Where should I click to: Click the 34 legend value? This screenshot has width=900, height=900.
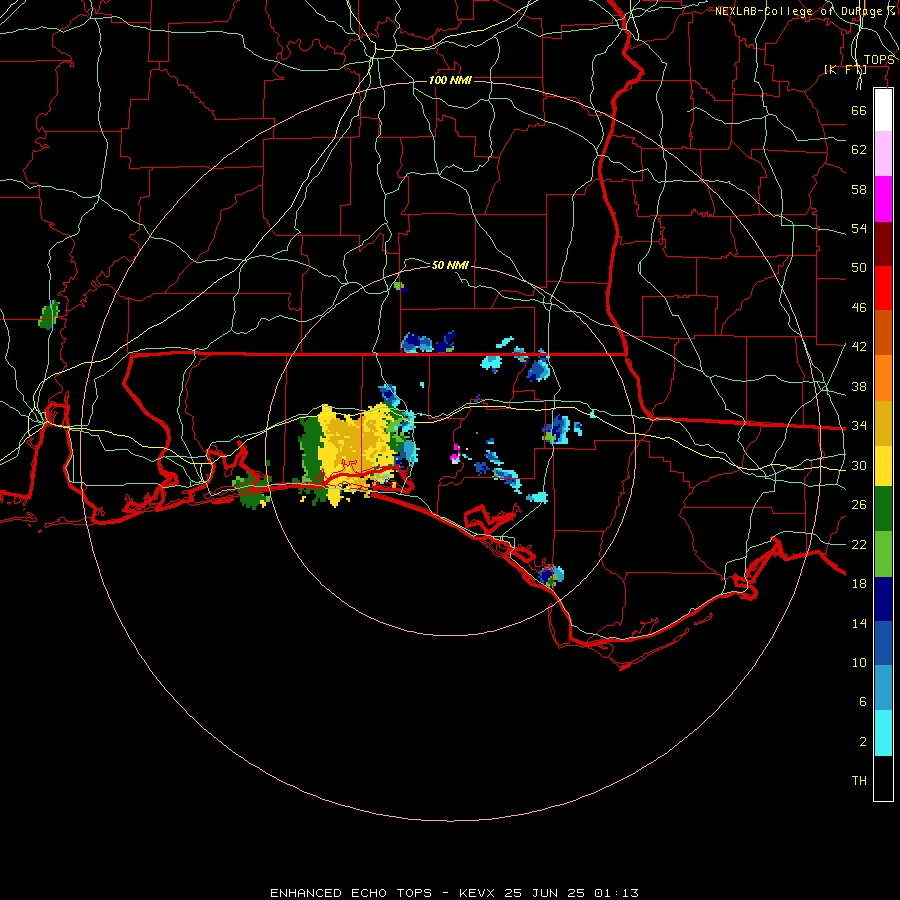(x=859, y=425)
